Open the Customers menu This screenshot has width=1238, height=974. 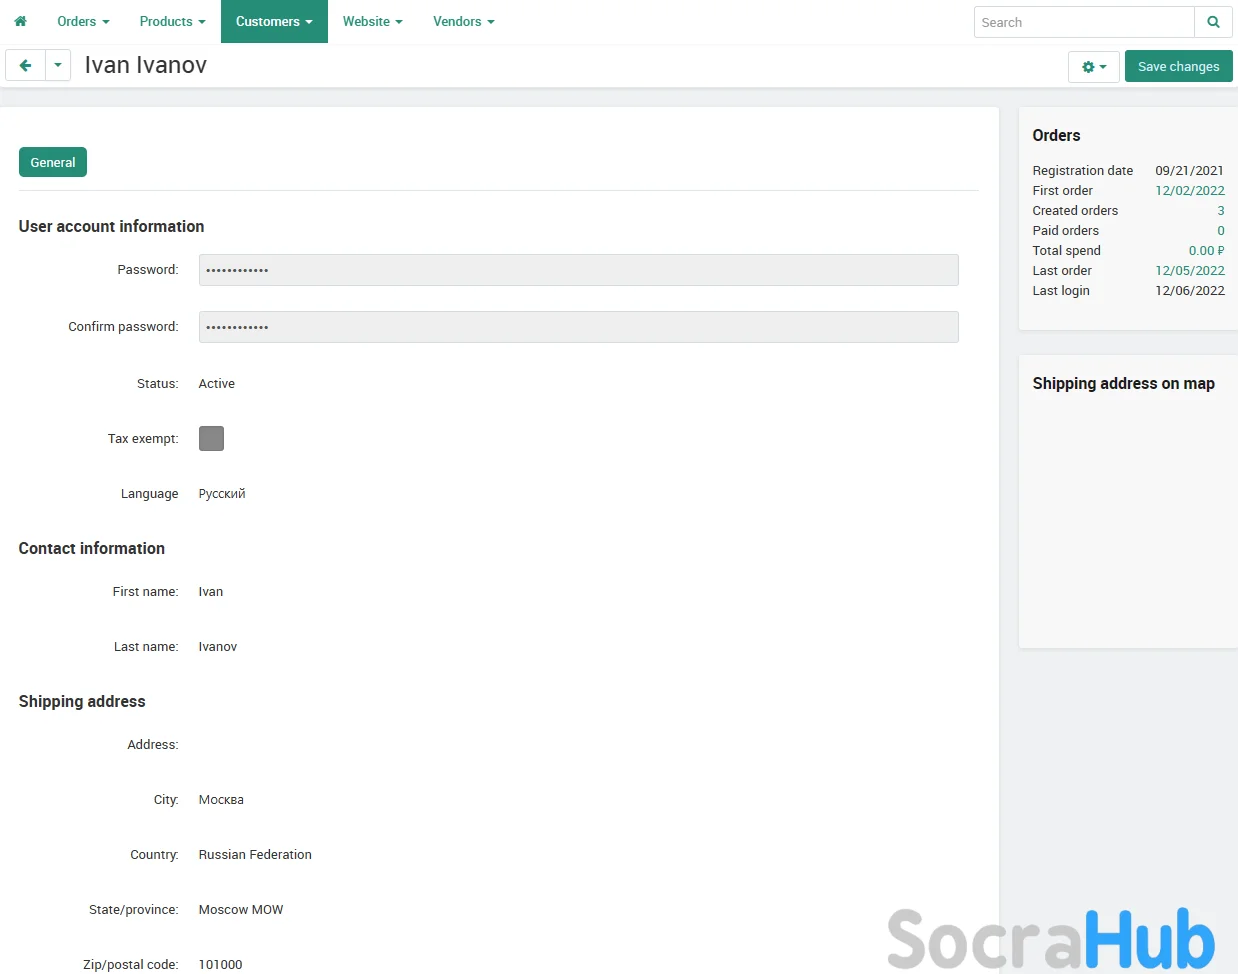(274, 21)
